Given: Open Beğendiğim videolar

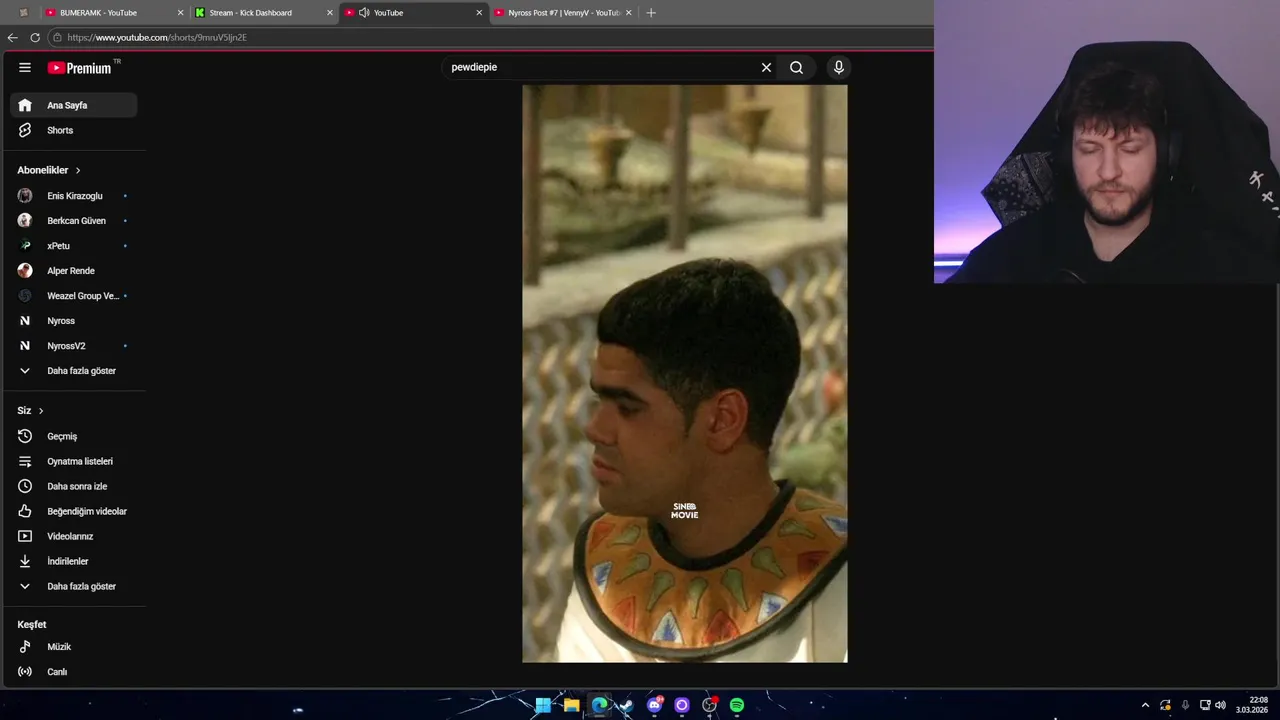Looking at the screenshot, I should point(74,511).
